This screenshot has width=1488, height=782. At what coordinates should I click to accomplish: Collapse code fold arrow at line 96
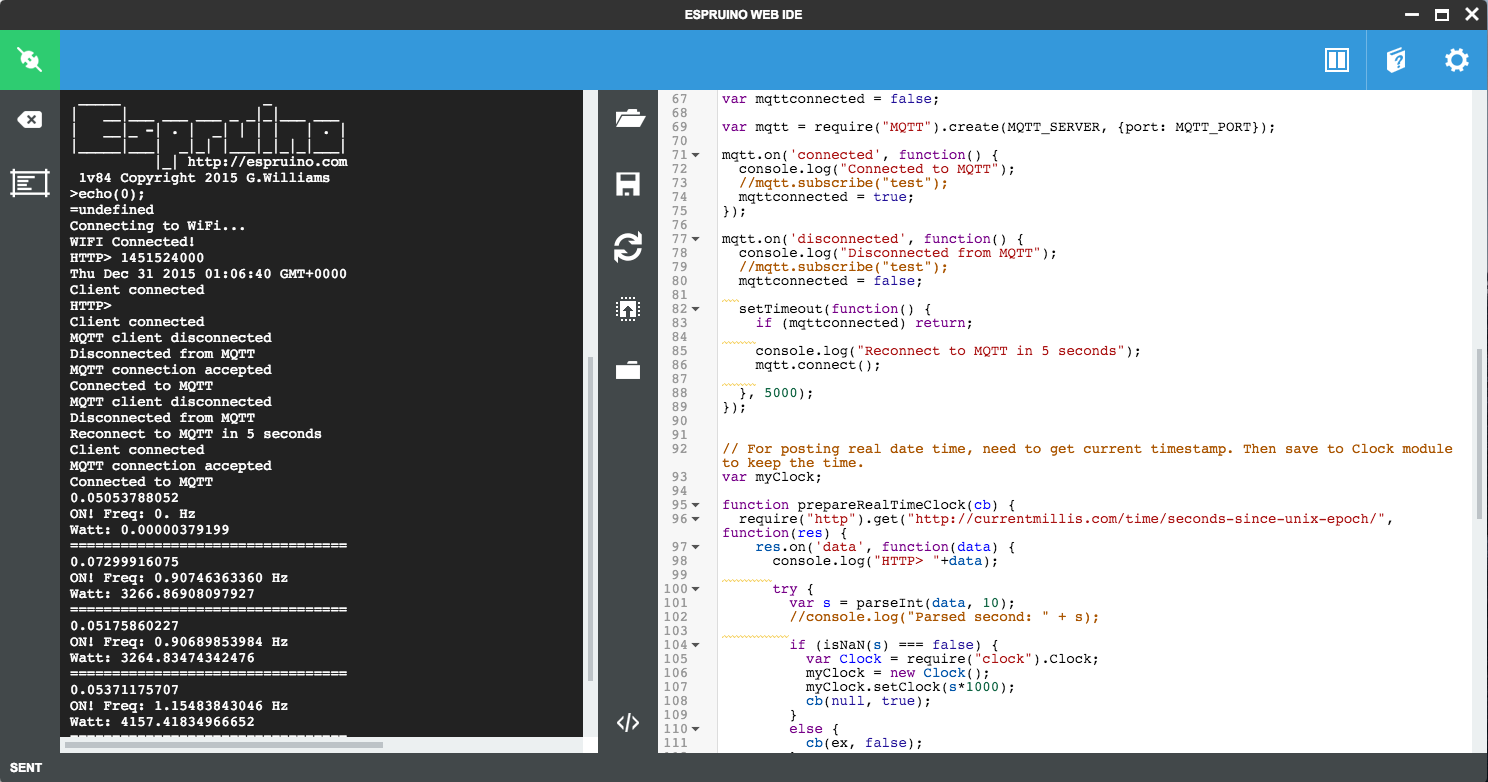697,519
